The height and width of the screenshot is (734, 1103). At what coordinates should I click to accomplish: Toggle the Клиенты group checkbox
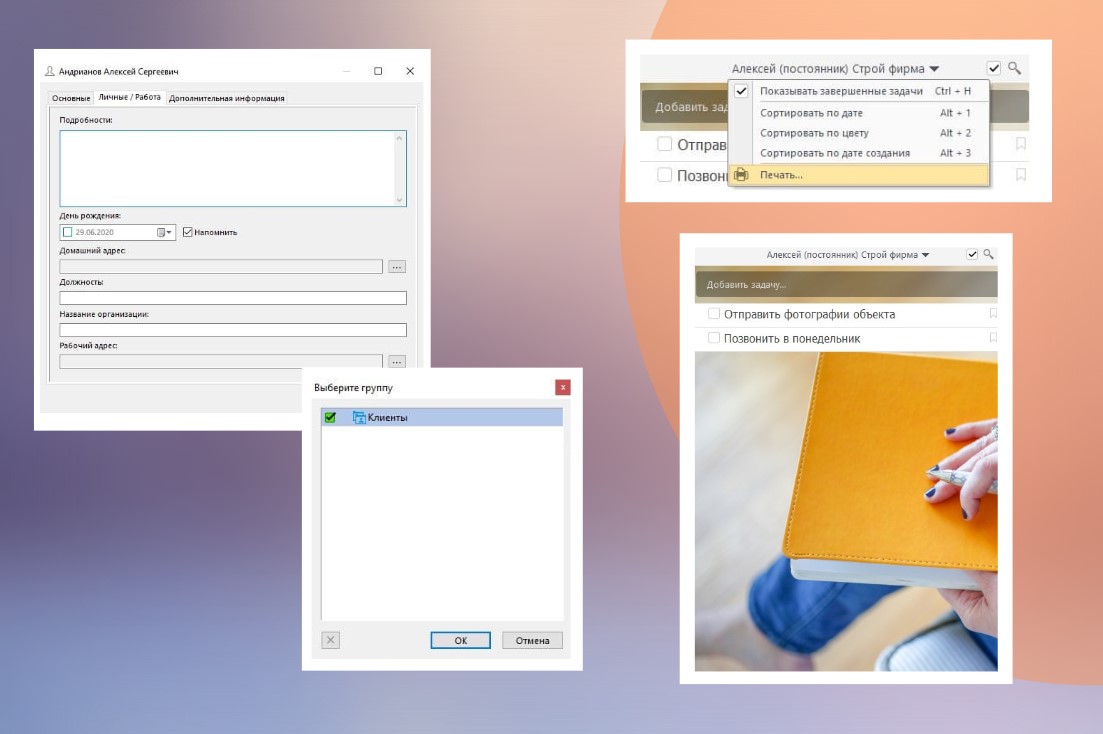pos(330,417)
